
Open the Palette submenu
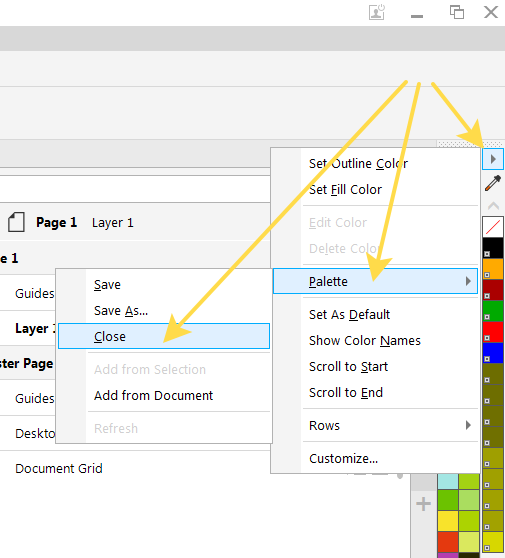tap(375, 281)
